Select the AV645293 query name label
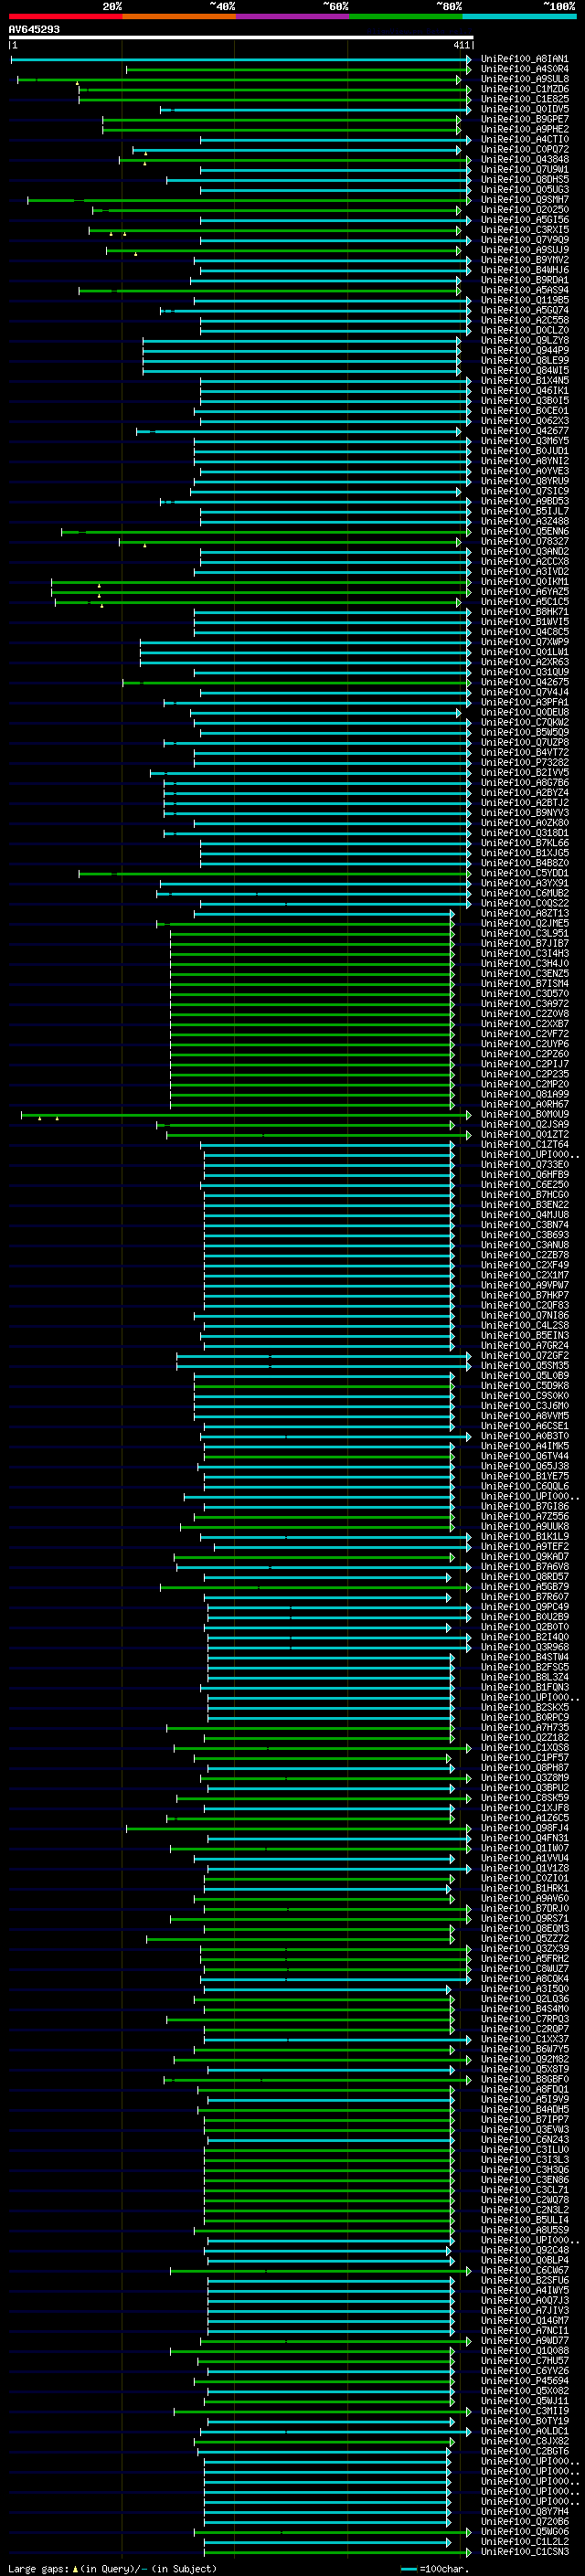 pos(34,29)
